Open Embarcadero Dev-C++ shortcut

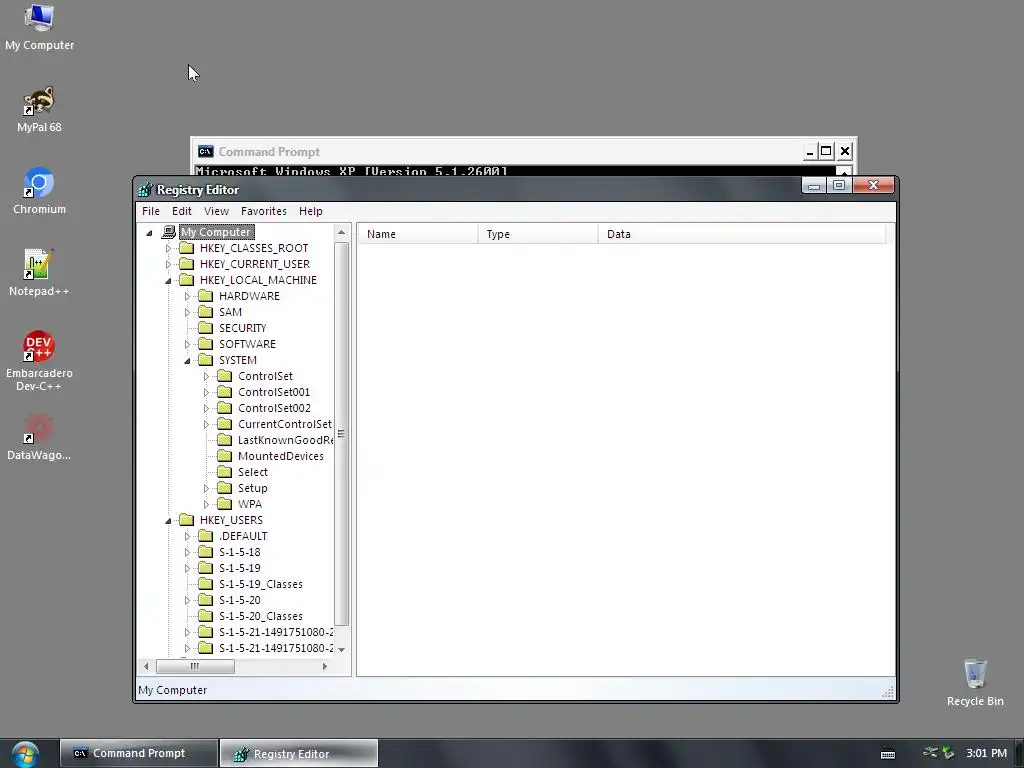(39, 361)
